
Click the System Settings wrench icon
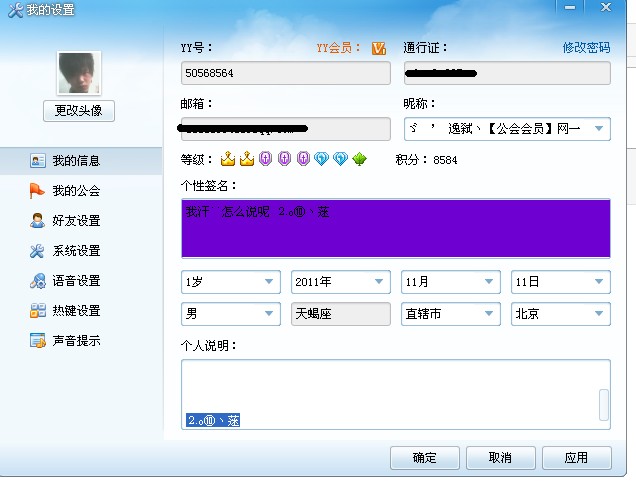tap(37, 251)
